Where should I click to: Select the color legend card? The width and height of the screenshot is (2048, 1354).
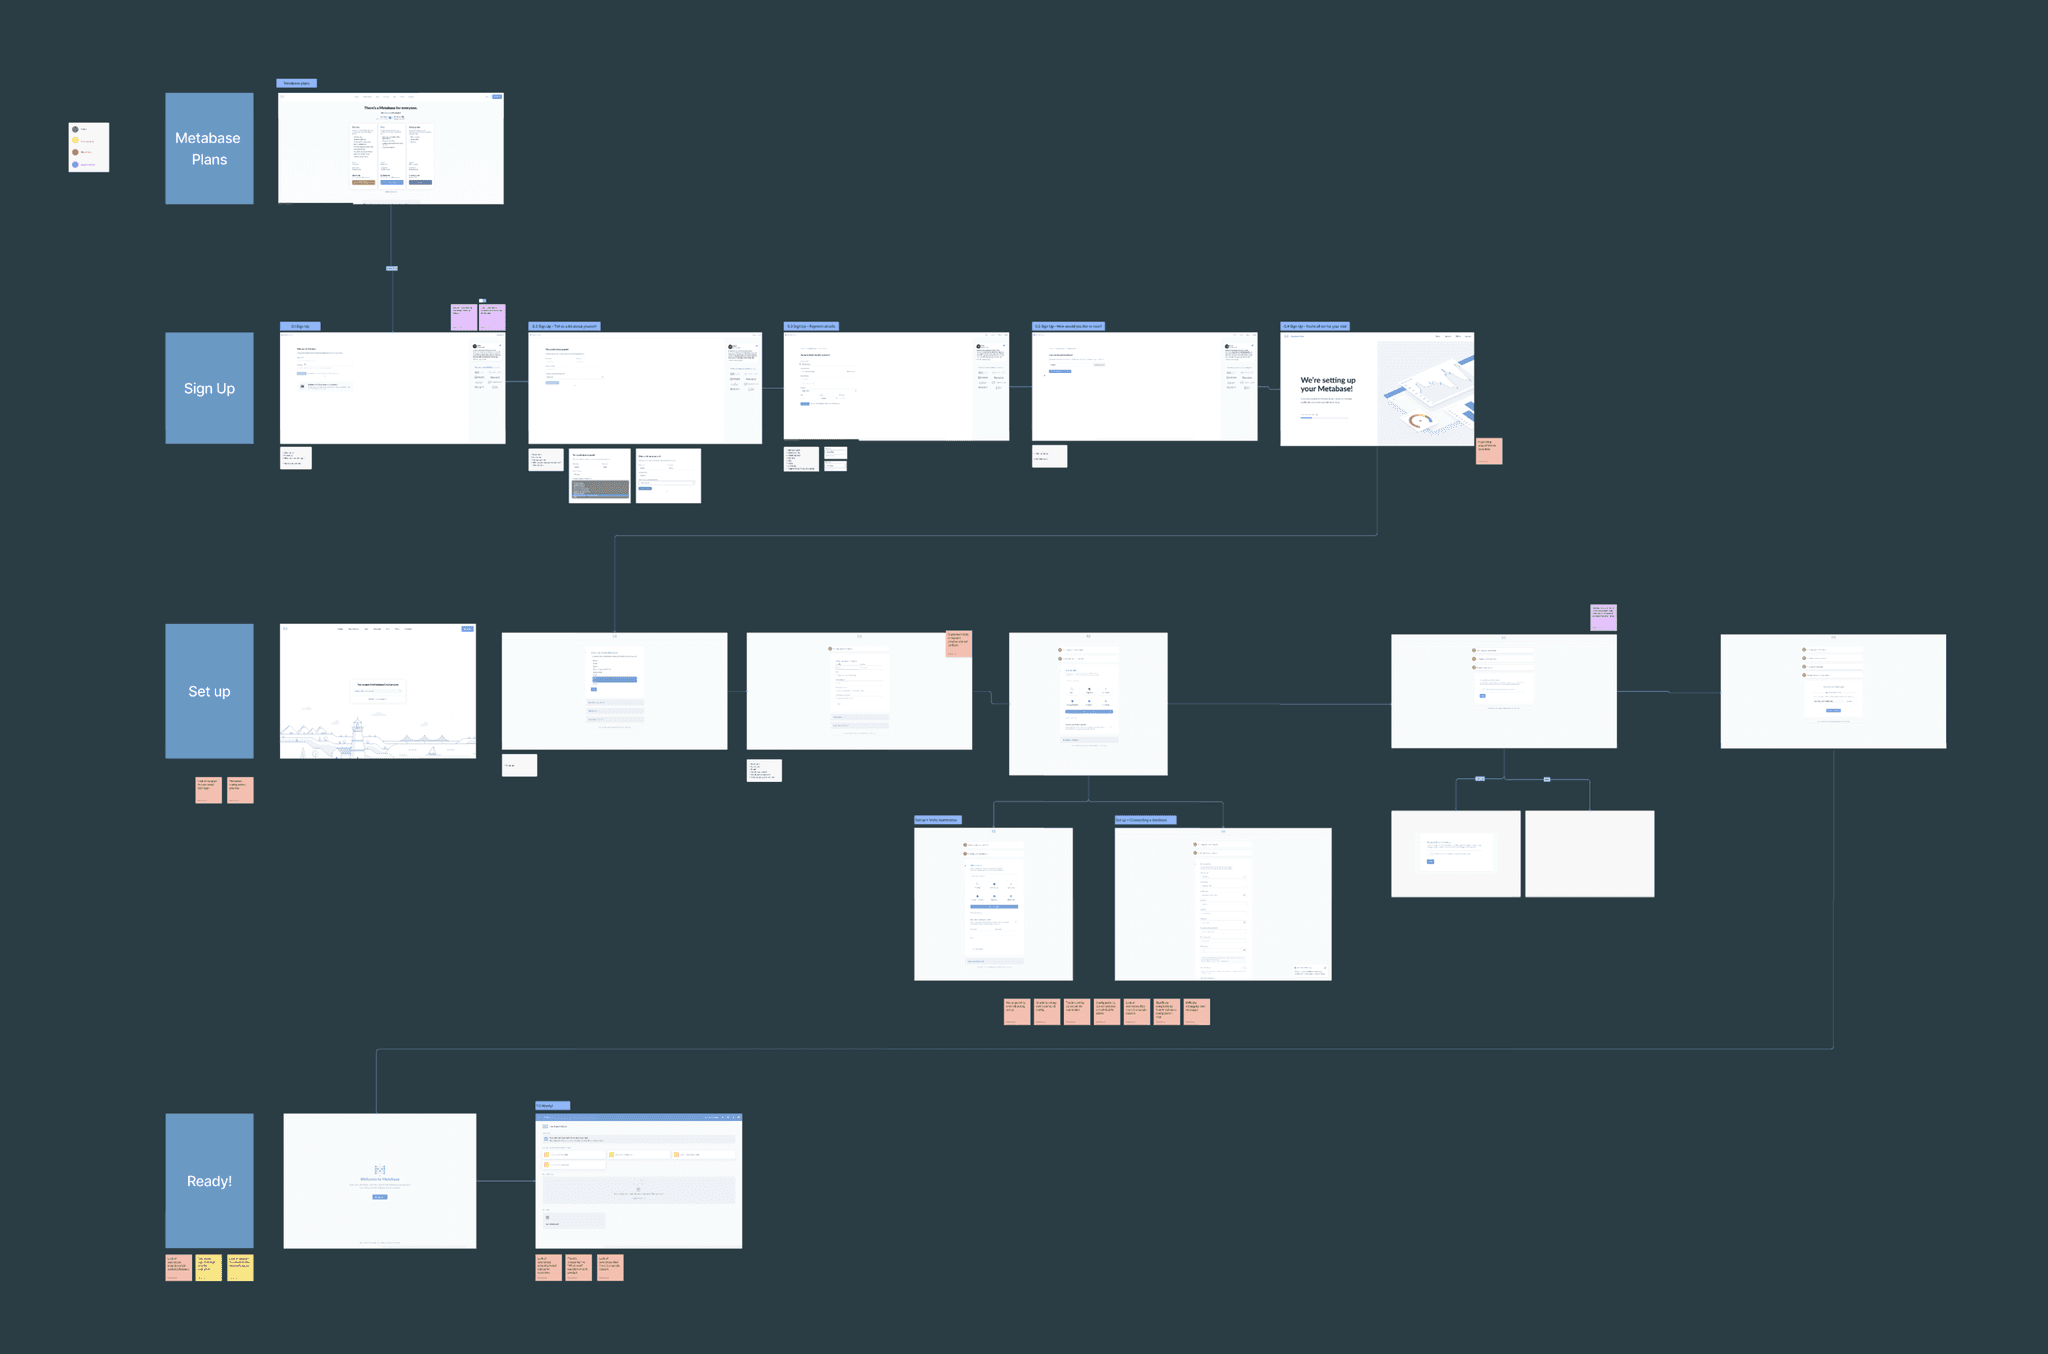tap(88, 147)
